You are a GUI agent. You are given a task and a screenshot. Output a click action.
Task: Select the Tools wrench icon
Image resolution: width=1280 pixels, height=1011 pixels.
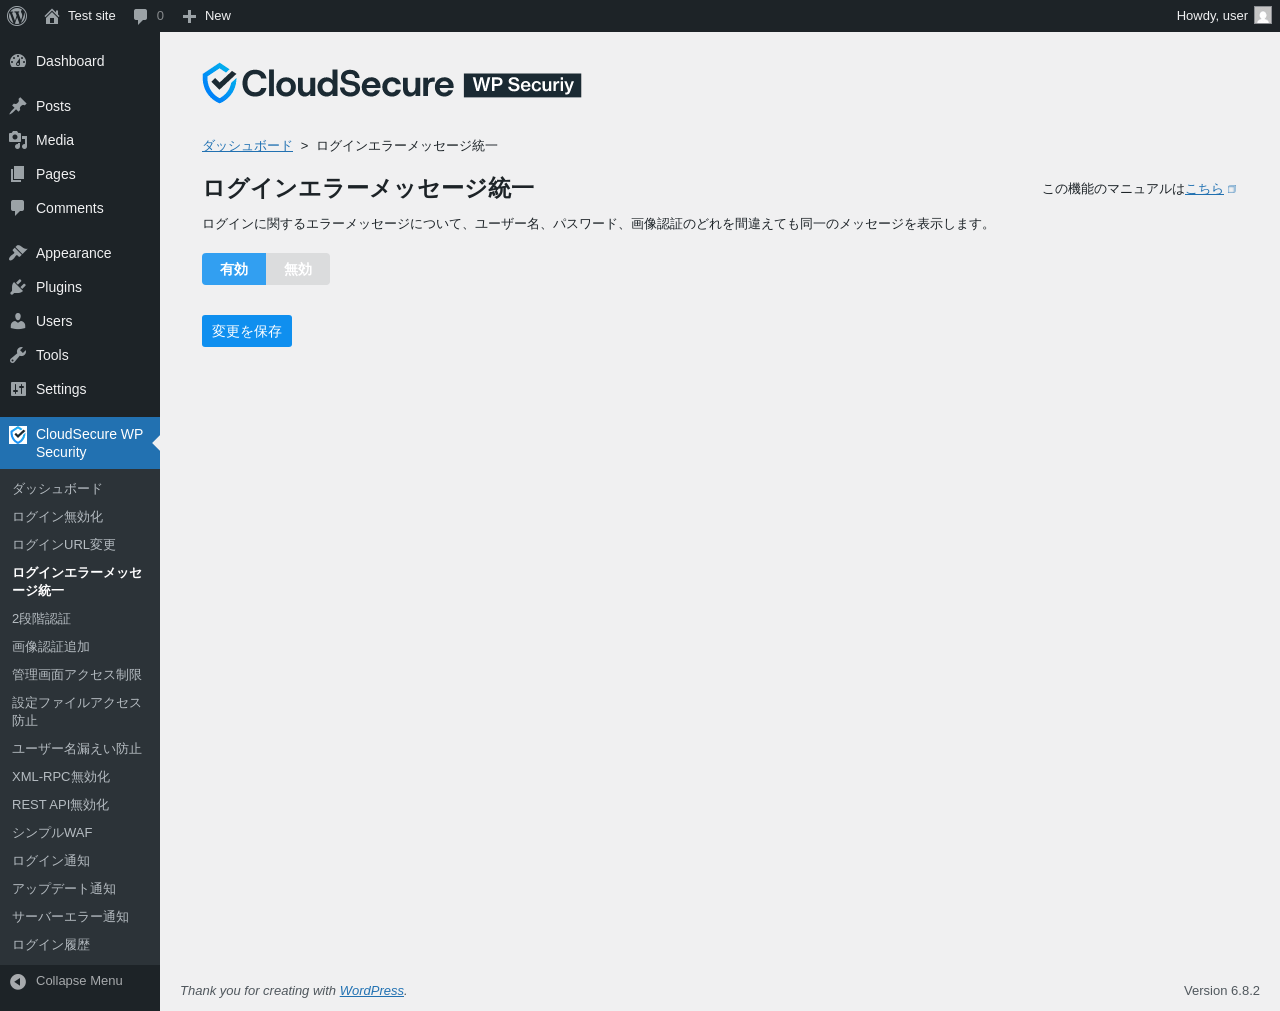tap(18, 355)
